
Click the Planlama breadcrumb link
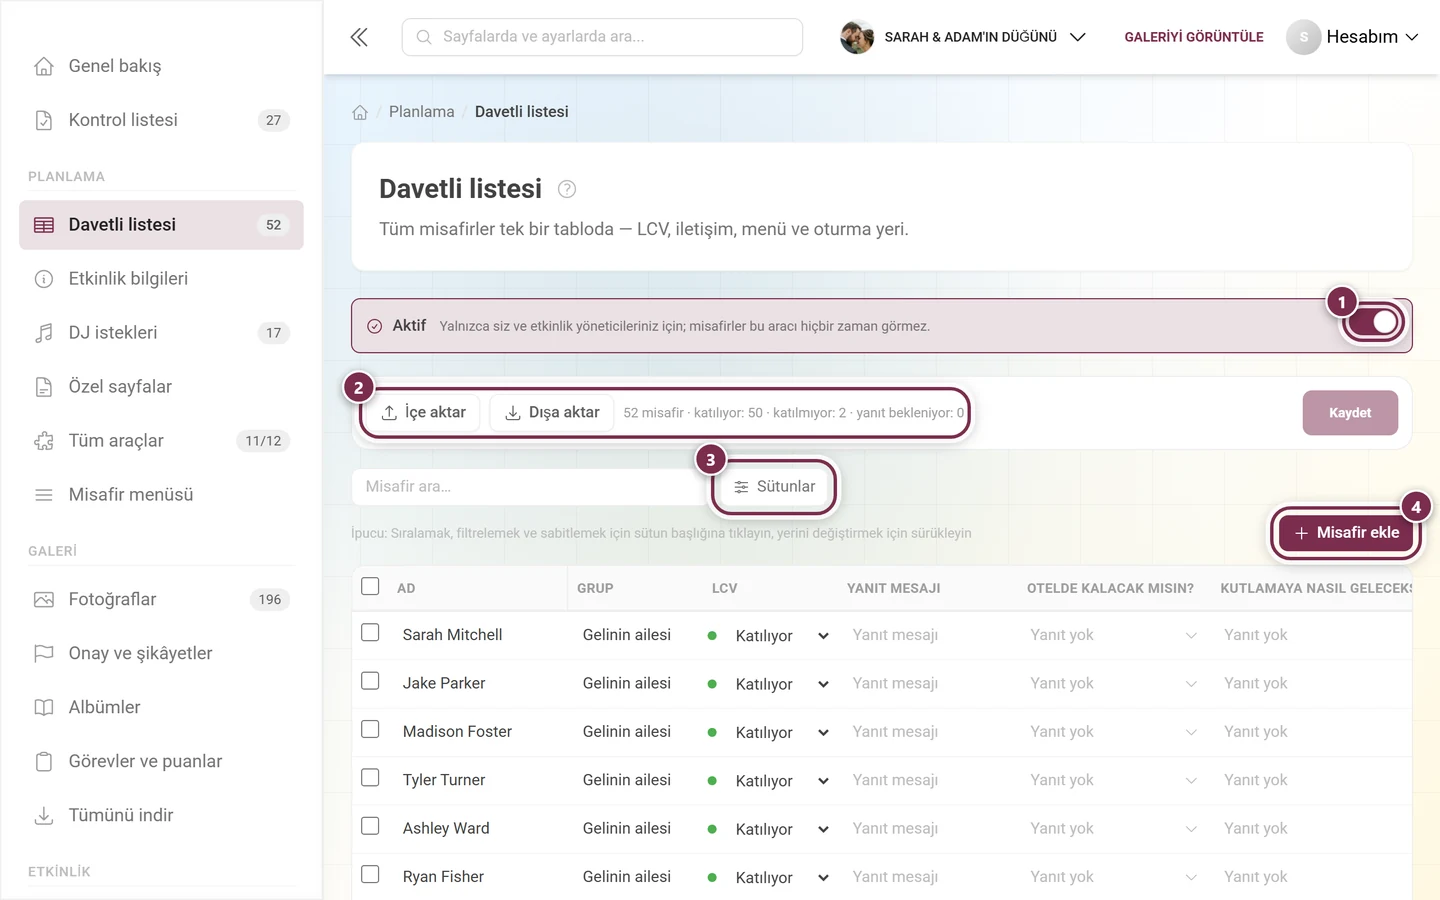[x=422, y=112]
